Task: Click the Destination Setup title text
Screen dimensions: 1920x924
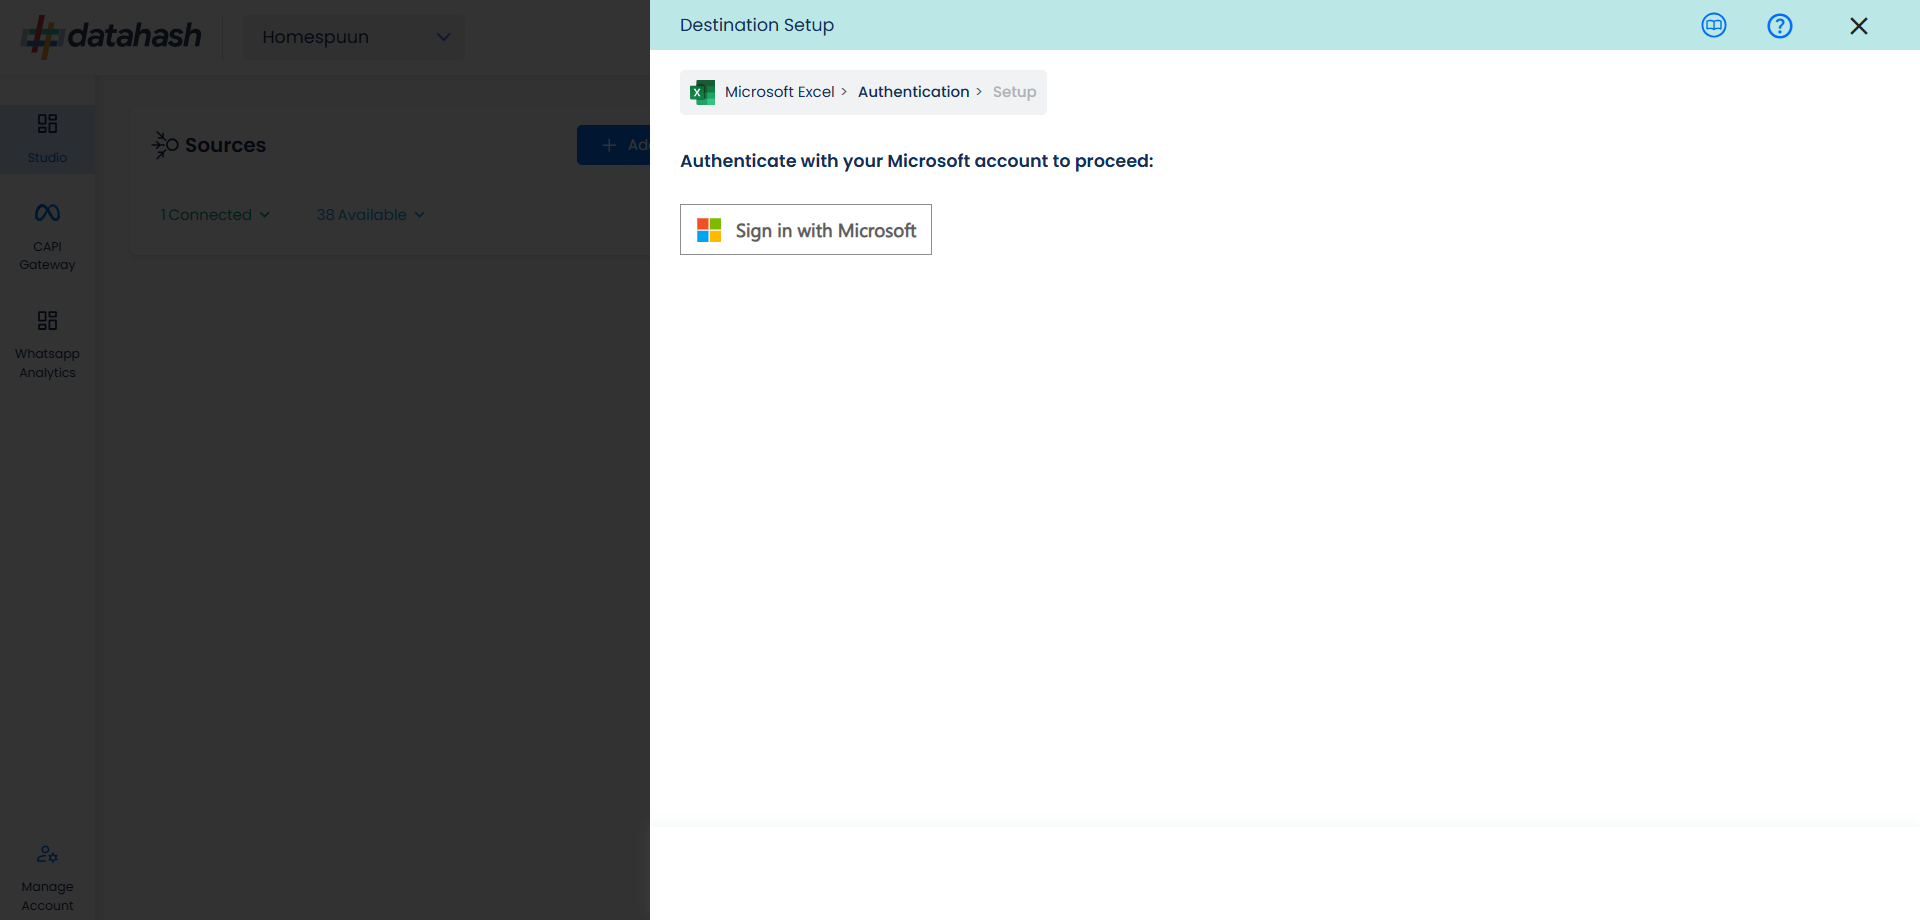Action: (x=757, y=25)
